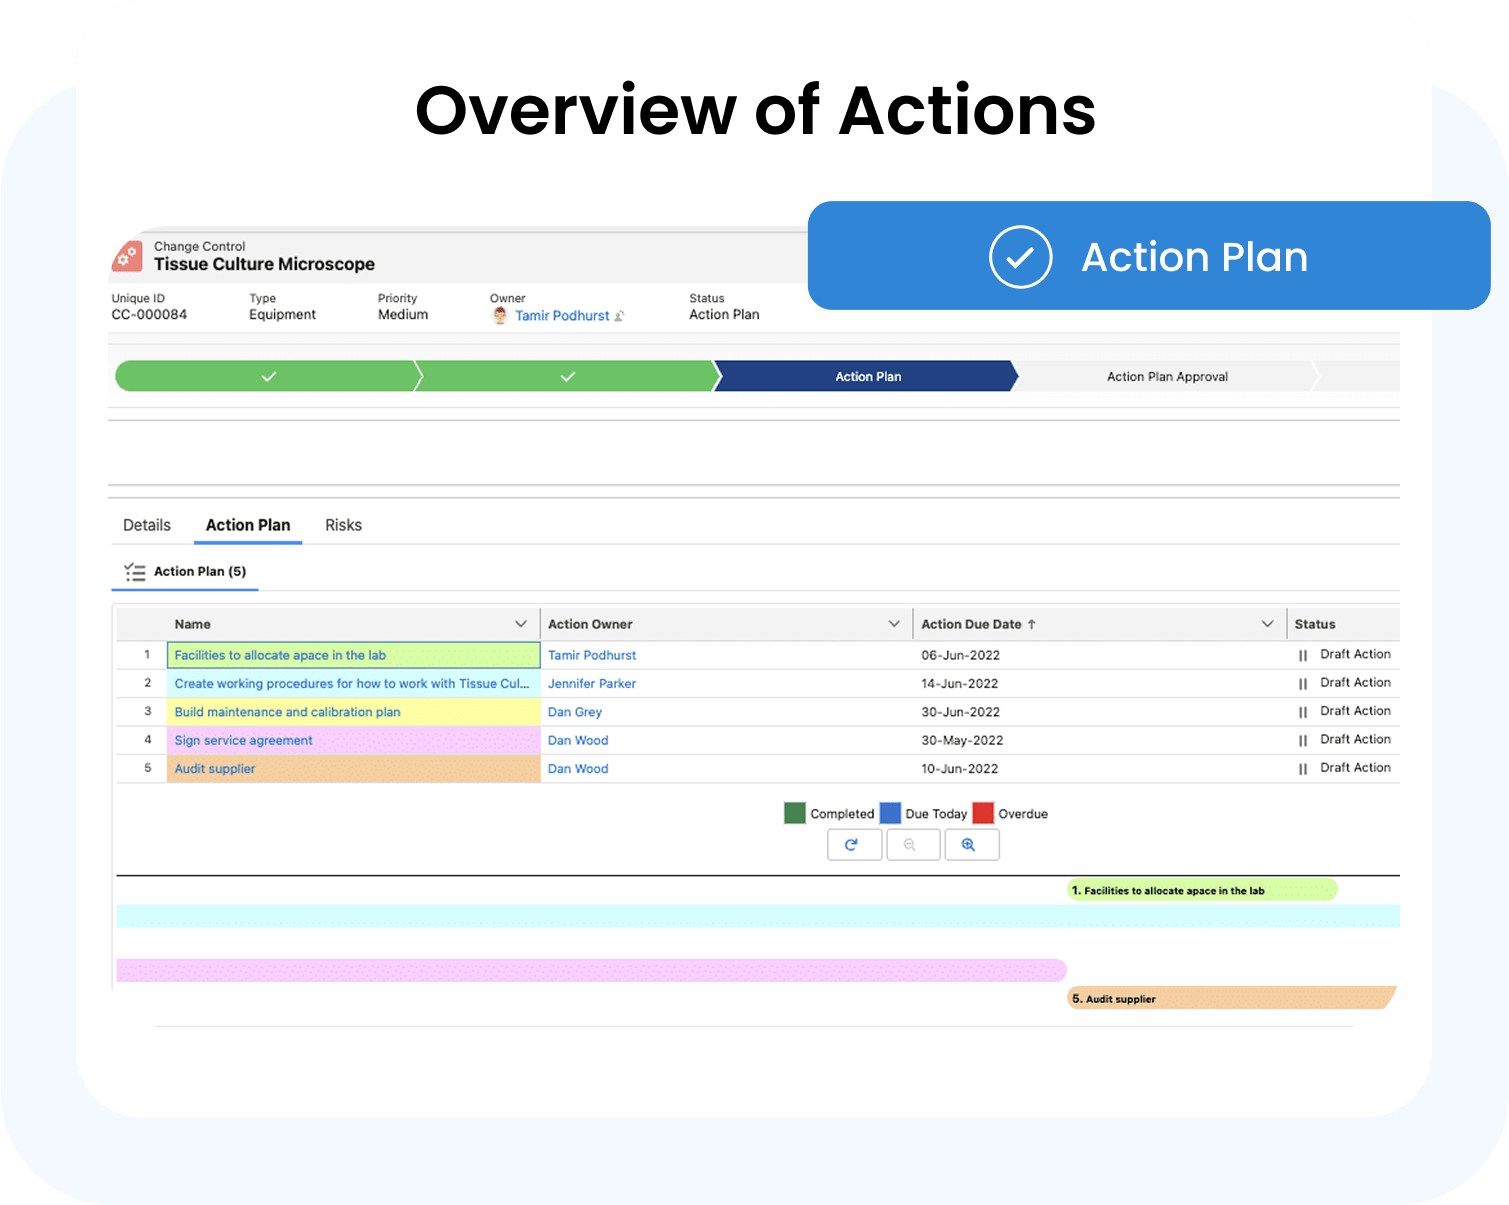The height and width of the screenshot is (1205, 1509).
Task: Click the pause icon in Audit supplier row
Action: pyautogui.click(x=1302, y=769)
